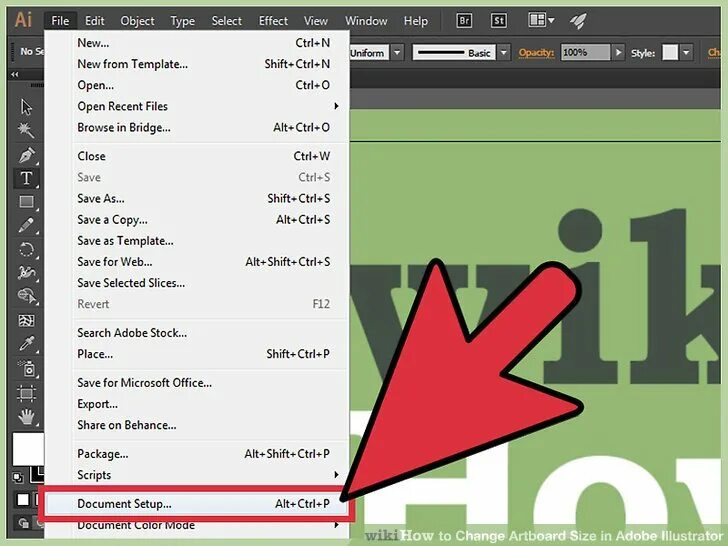
Task: Expand the Opacity slider arrow
Action: coord(618,52)
